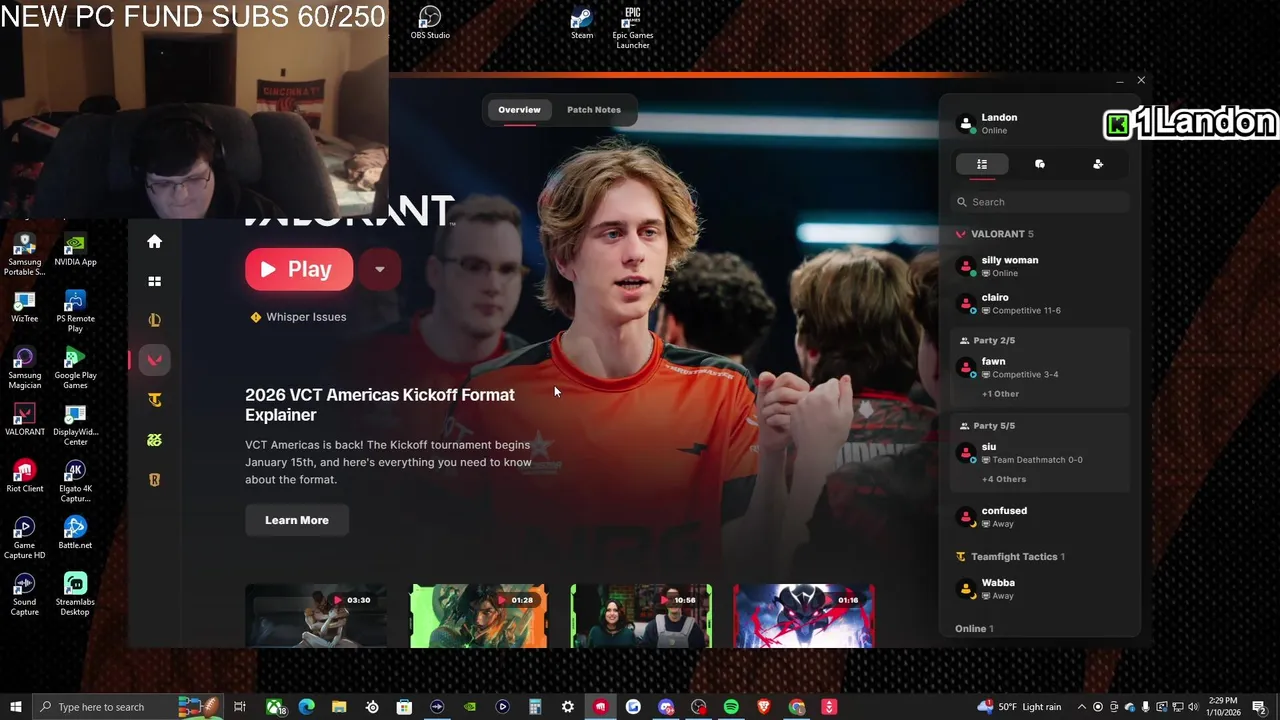Select the Teamfight Tactics sidebar icon
Viewport: 1280px width, 720px height.
click(x=154, y=400)
